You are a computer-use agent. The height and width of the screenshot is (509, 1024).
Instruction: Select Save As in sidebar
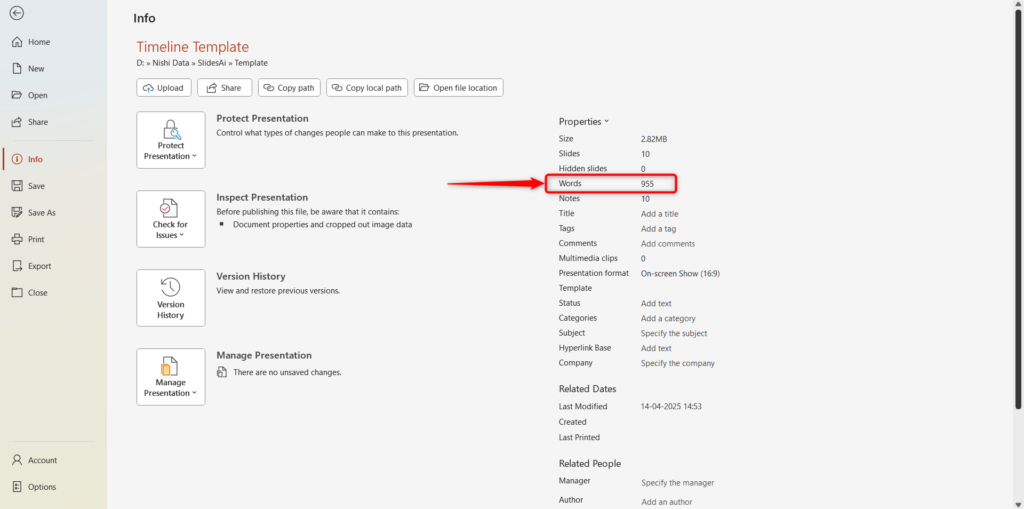[x=41, y=213]
